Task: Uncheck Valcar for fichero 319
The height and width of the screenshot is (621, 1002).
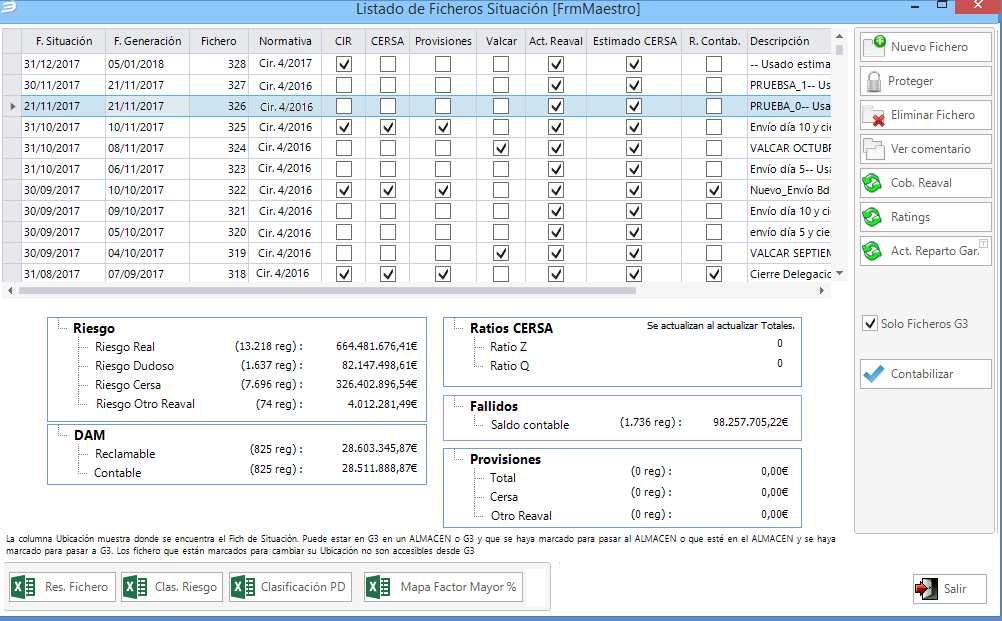Action: click(501, 254)
